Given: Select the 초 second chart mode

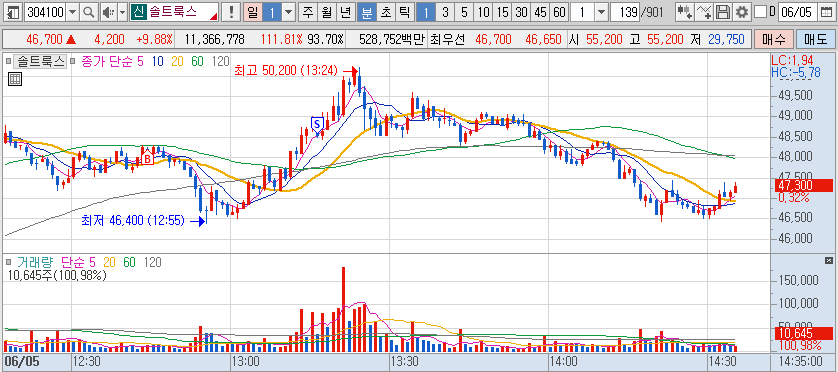Looking at the screenshot, I should (x=385, y=12).
